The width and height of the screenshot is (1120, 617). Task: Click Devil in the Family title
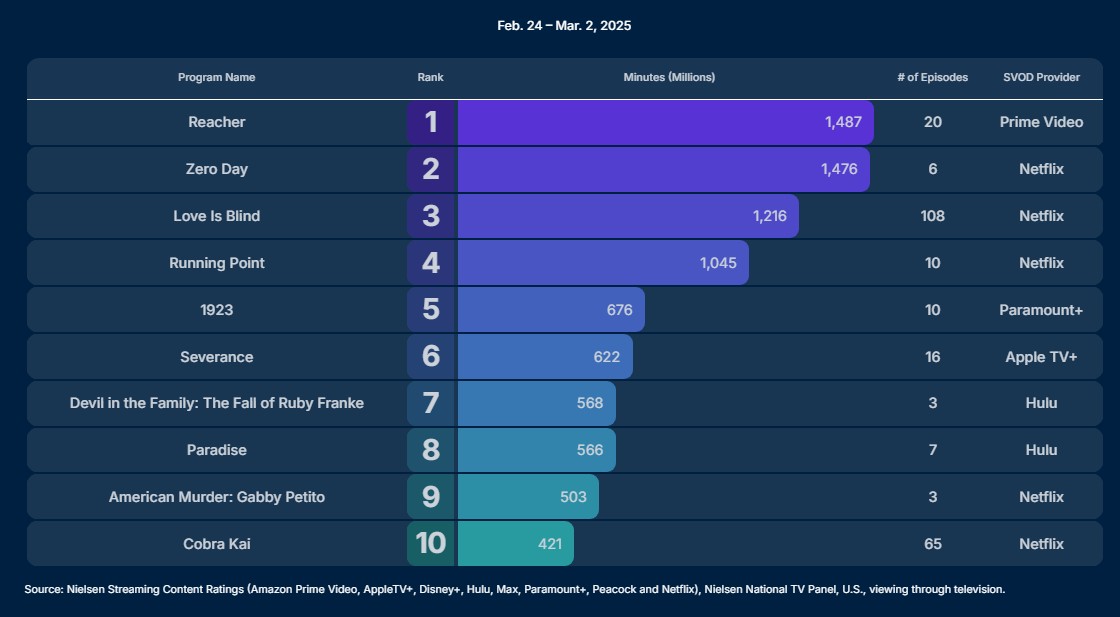(x=216, y=403)
